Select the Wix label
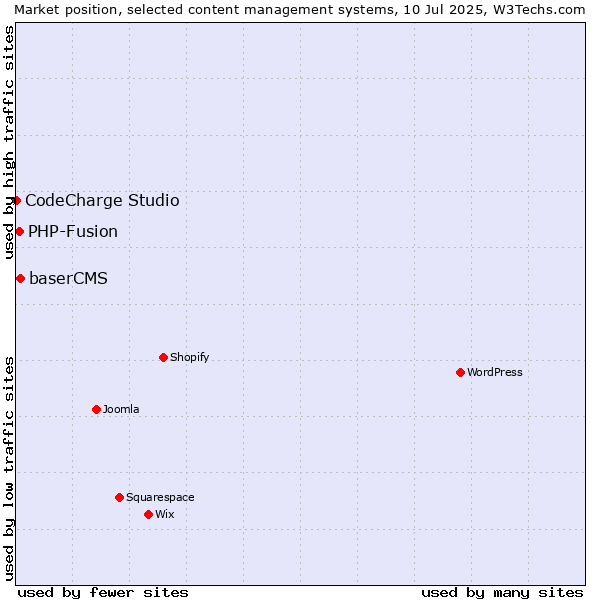 165,514
